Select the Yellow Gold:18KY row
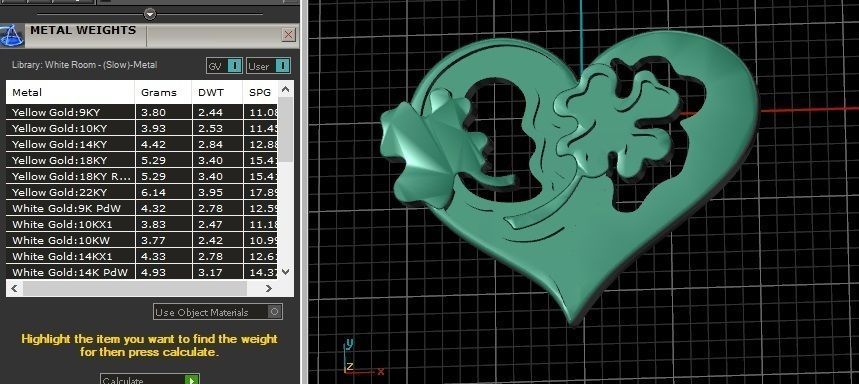 tap(142, 161)
